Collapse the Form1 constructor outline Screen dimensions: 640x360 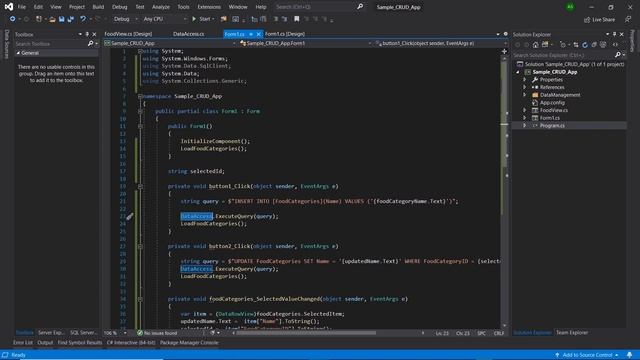pos(140,127)
